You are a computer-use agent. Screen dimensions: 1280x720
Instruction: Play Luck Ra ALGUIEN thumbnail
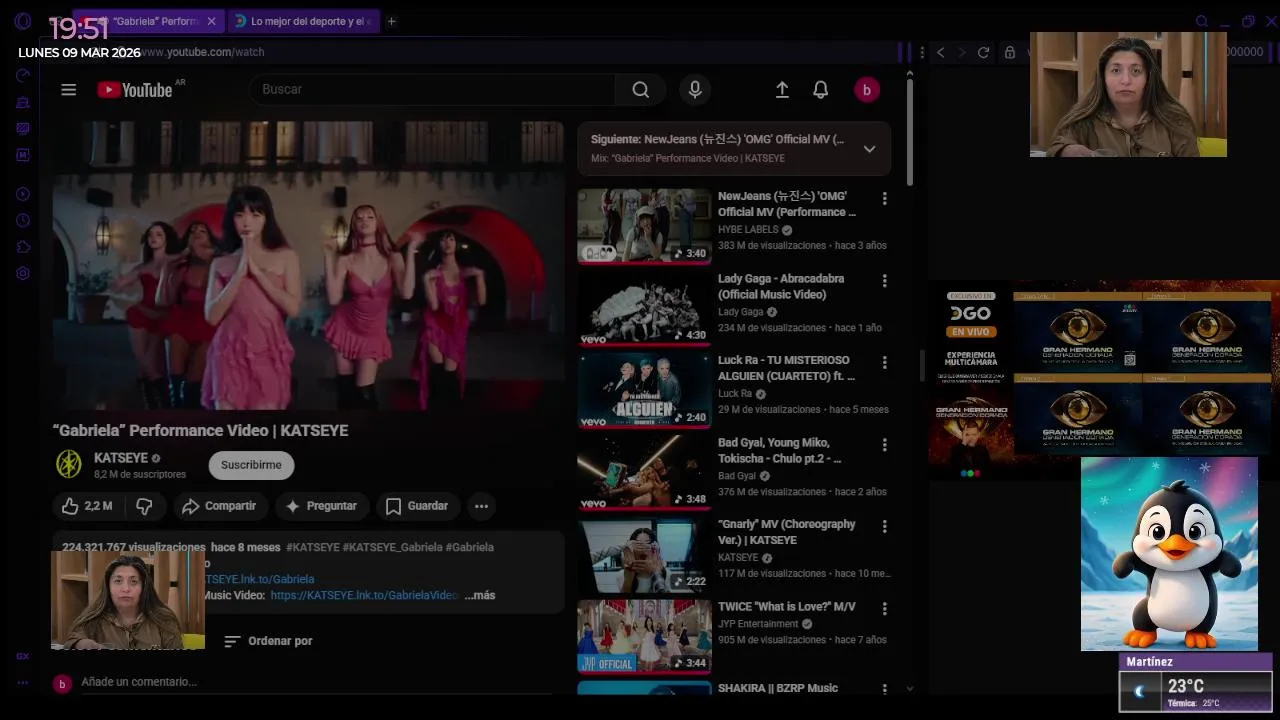pos(644,390)
